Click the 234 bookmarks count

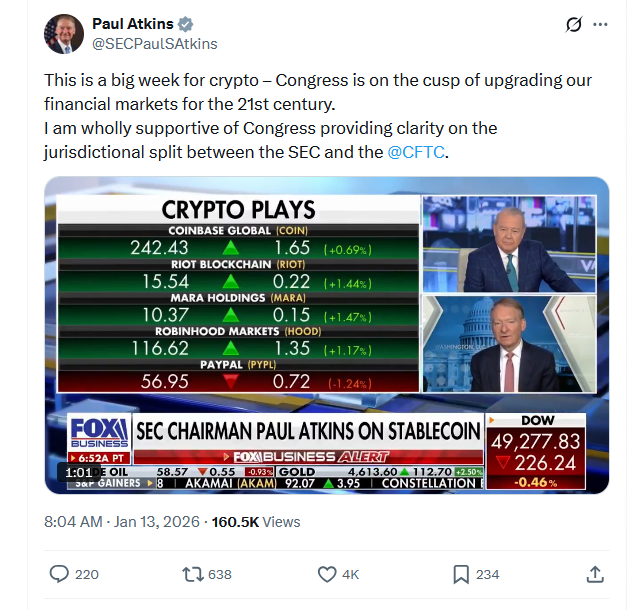(487, 574)
